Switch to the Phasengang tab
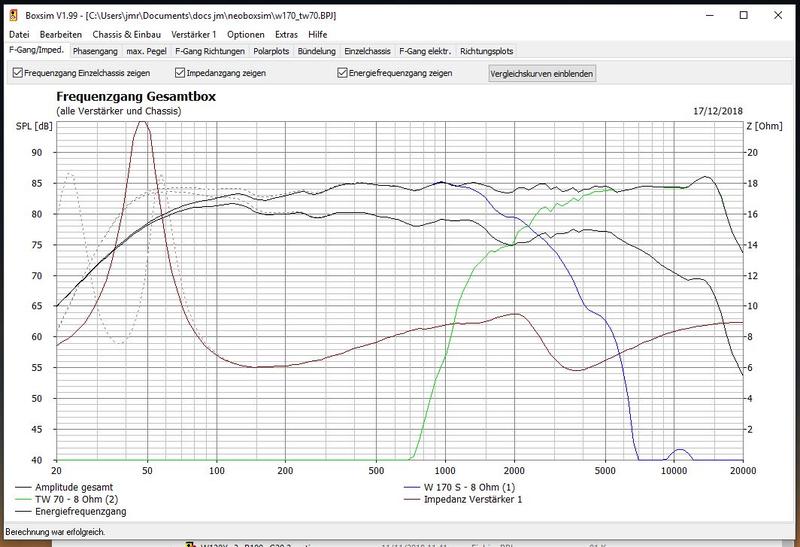Screen dimensions: 800x547 (x=95, y=51)
